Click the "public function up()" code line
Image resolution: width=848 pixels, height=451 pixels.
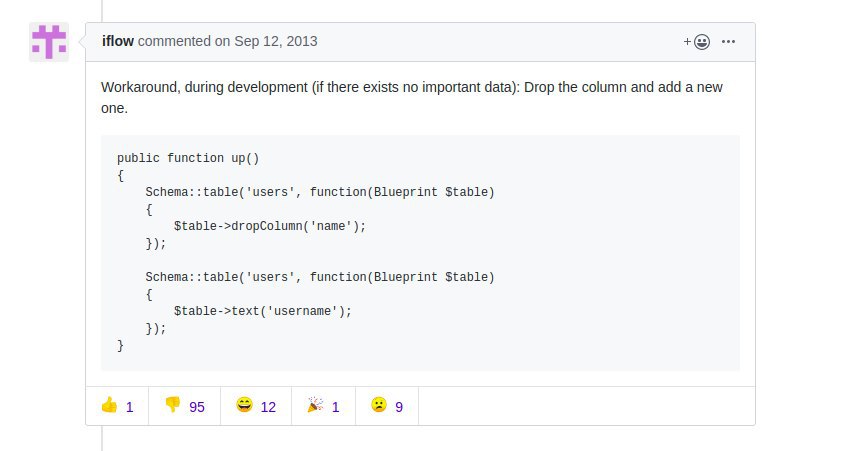click(x=188, y=158)
